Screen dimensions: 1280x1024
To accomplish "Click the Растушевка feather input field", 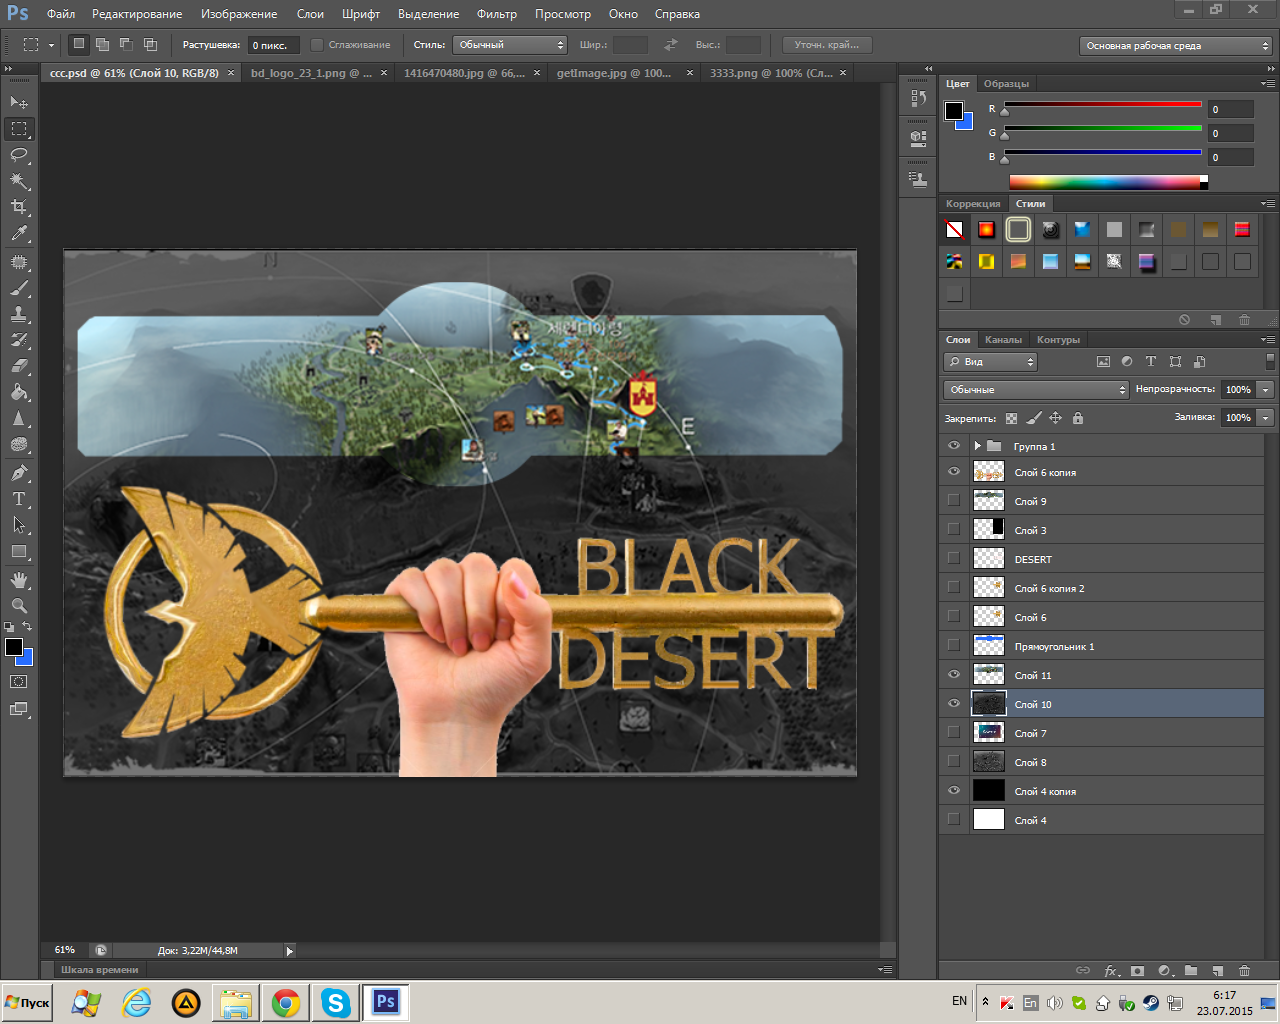I will pos(273,45).
